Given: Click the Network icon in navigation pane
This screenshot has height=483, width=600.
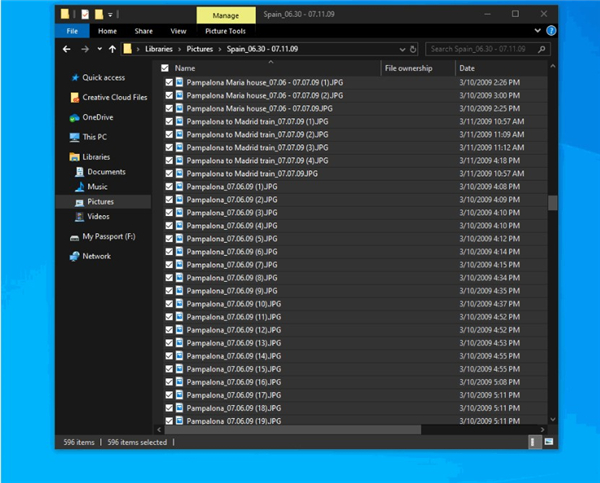Looking at the screenshot, I should tap(74, 256).
